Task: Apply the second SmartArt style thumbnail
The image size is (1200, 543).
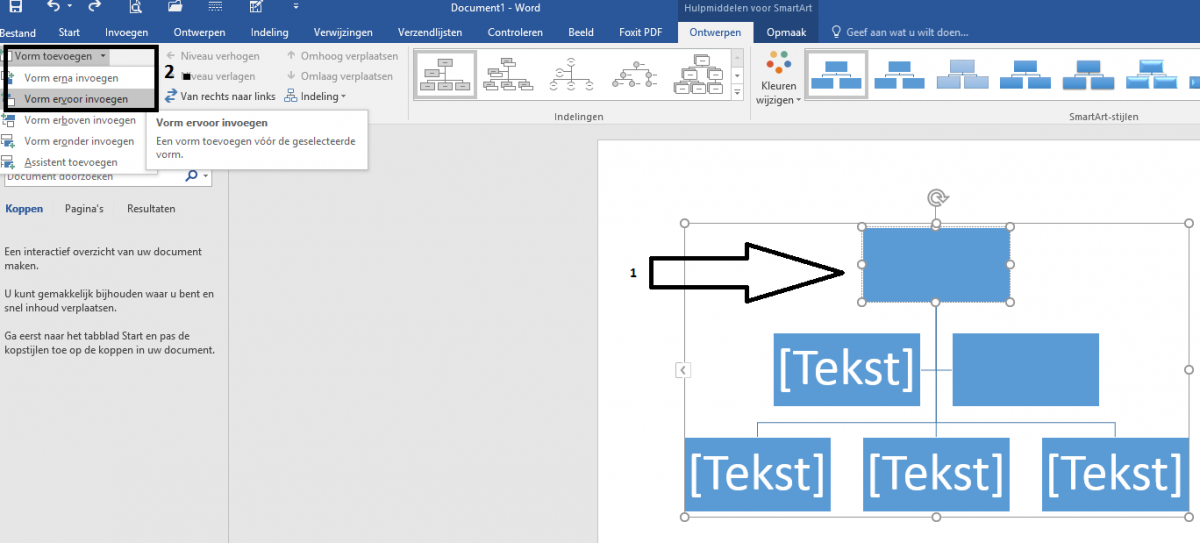Action: (x=899, y=75)
